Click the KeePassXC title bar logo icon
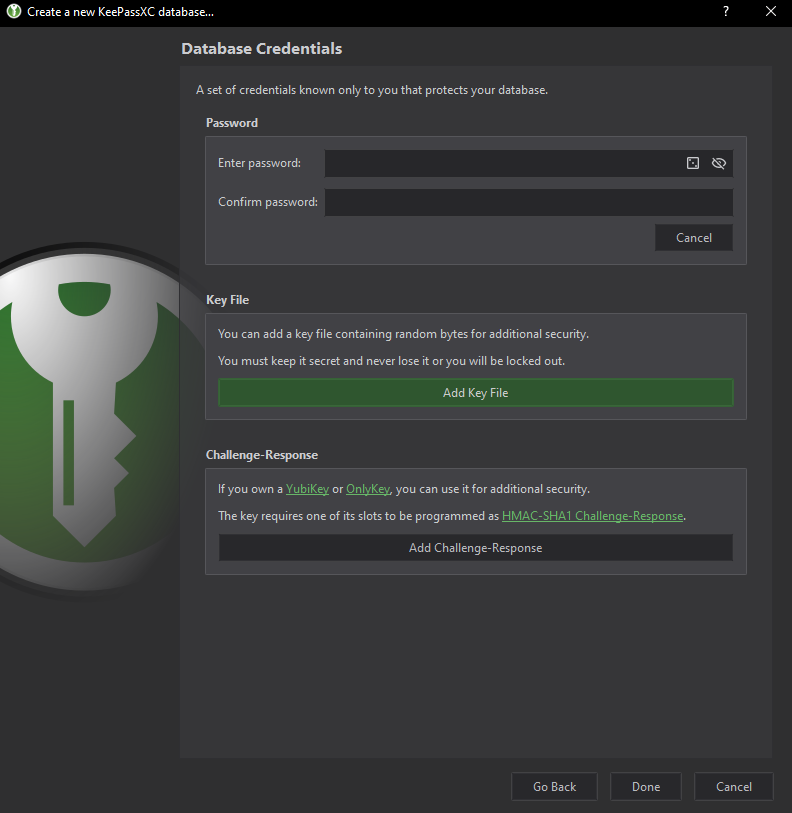 [x=14, y=11]
